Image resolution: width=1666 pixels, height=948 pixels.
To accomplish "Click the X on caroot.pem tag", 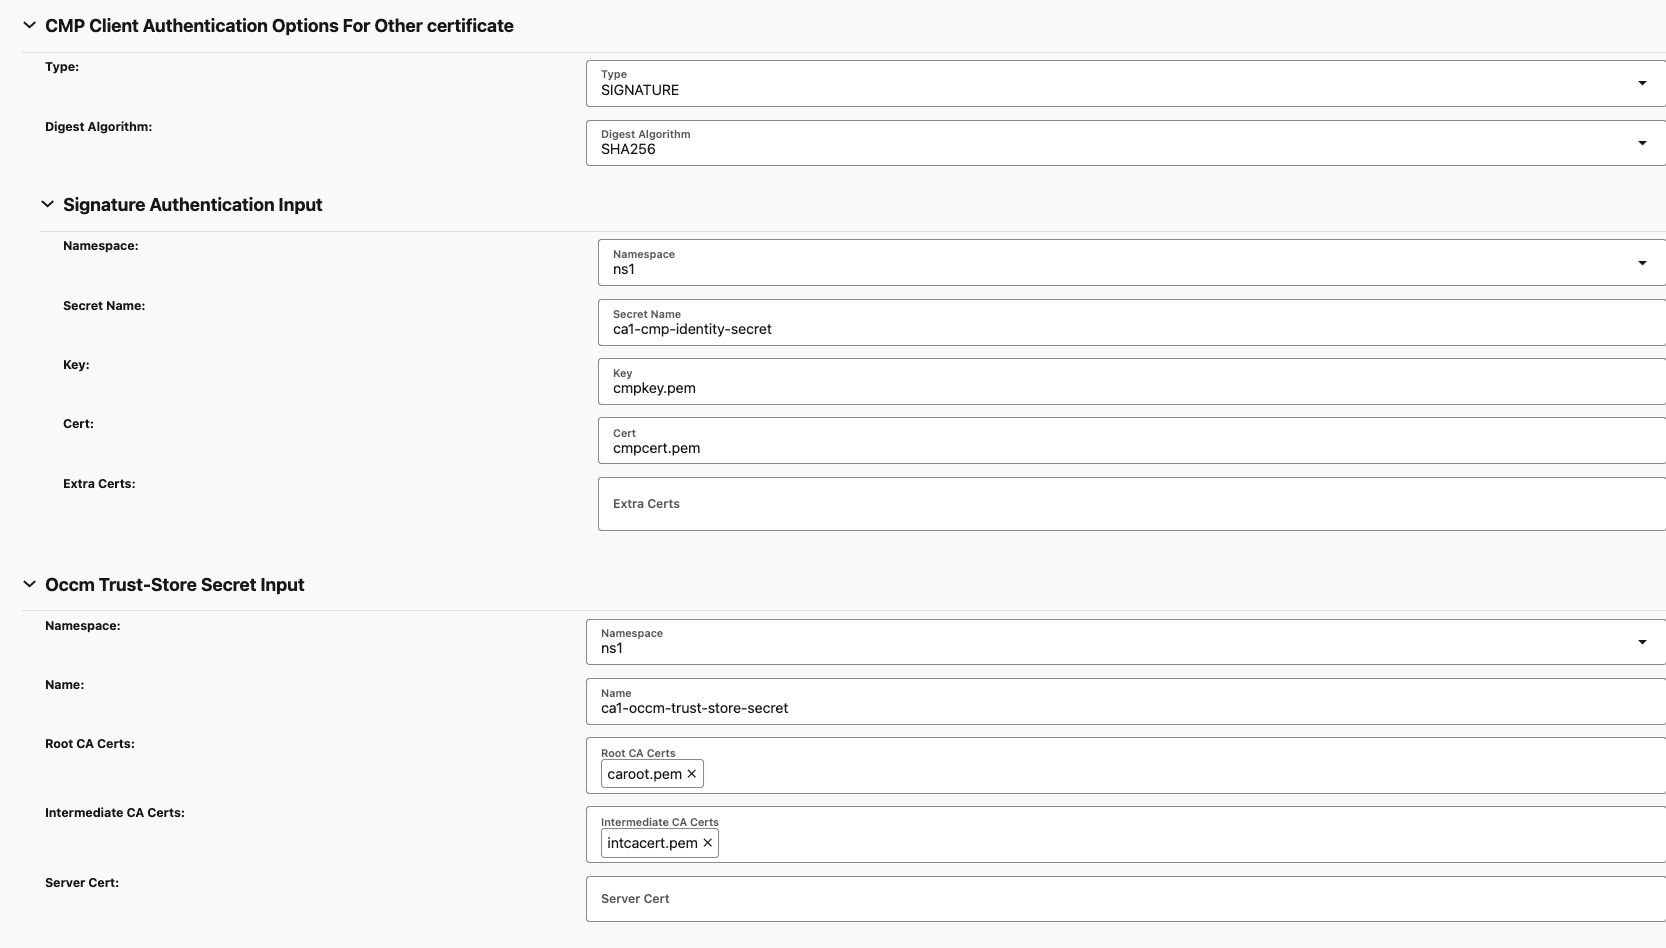I will click(x=691, y=774).
